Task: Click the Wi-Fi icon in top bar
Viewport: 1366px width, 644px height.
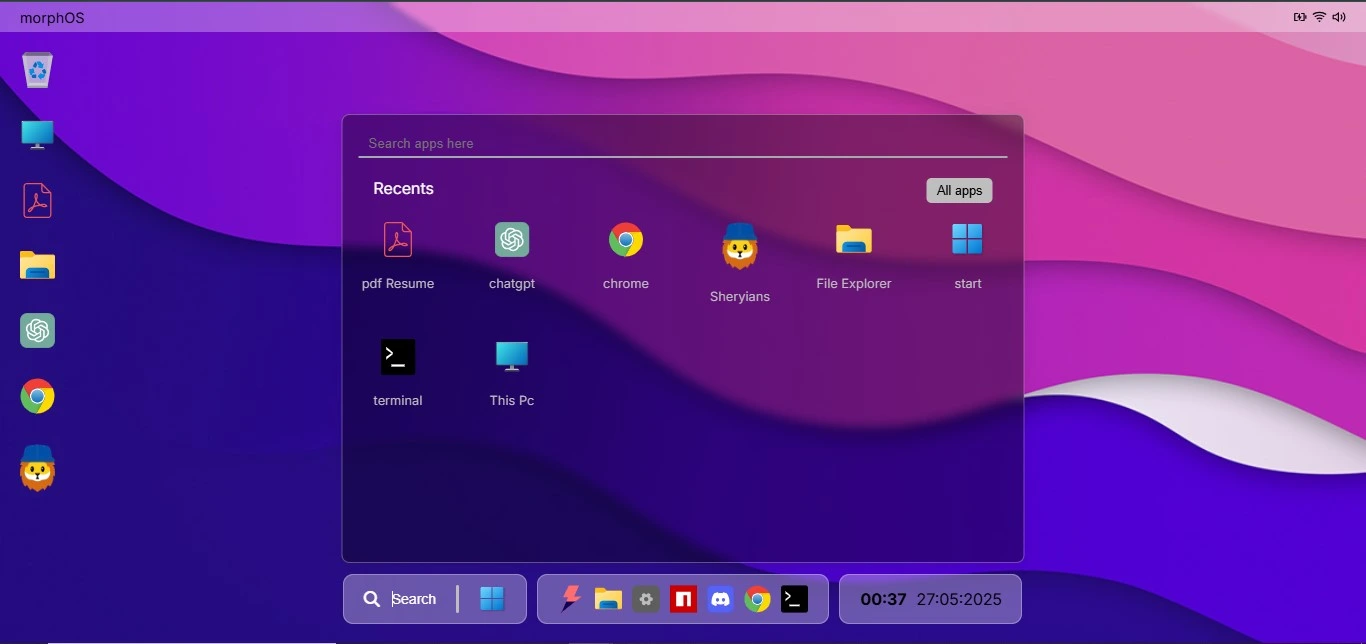Action: pos(1319,17)
